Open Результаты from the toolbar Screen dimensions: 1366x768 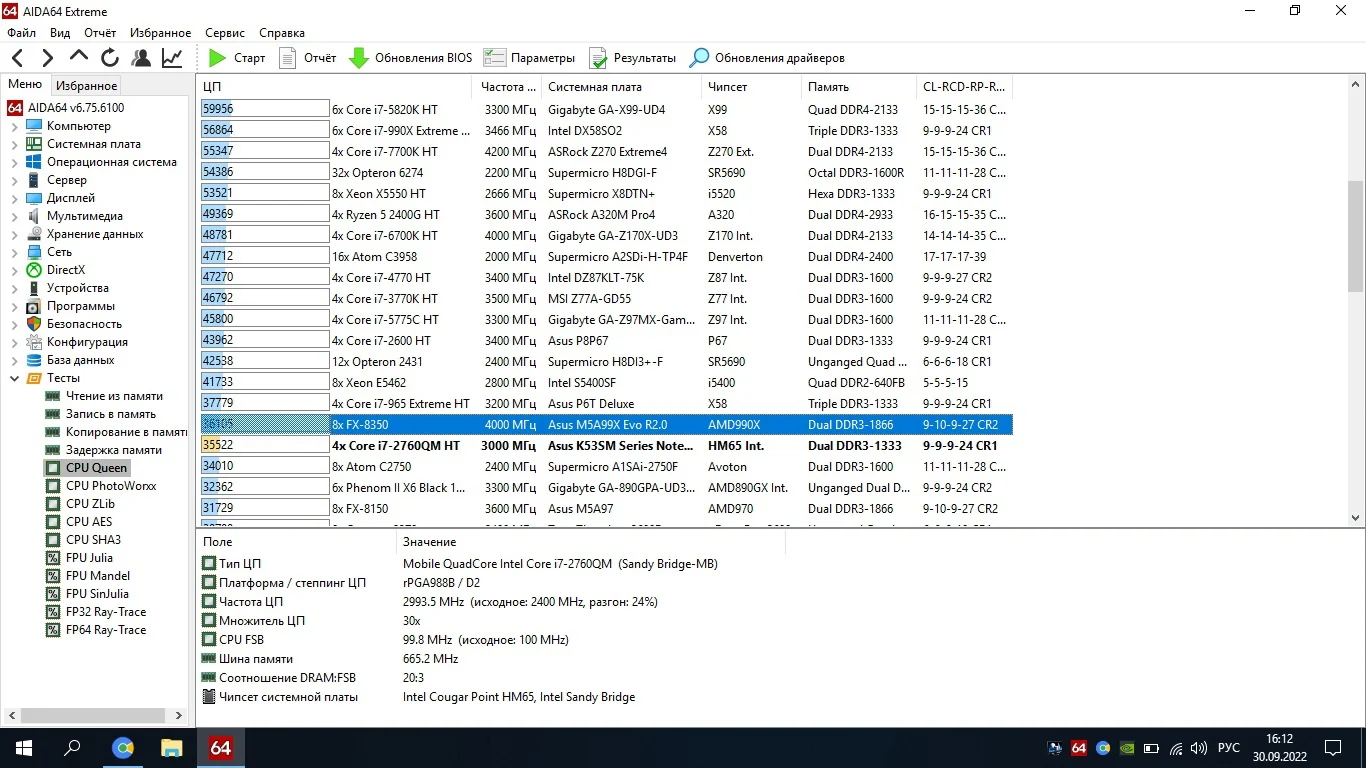[x=632, y=58]
